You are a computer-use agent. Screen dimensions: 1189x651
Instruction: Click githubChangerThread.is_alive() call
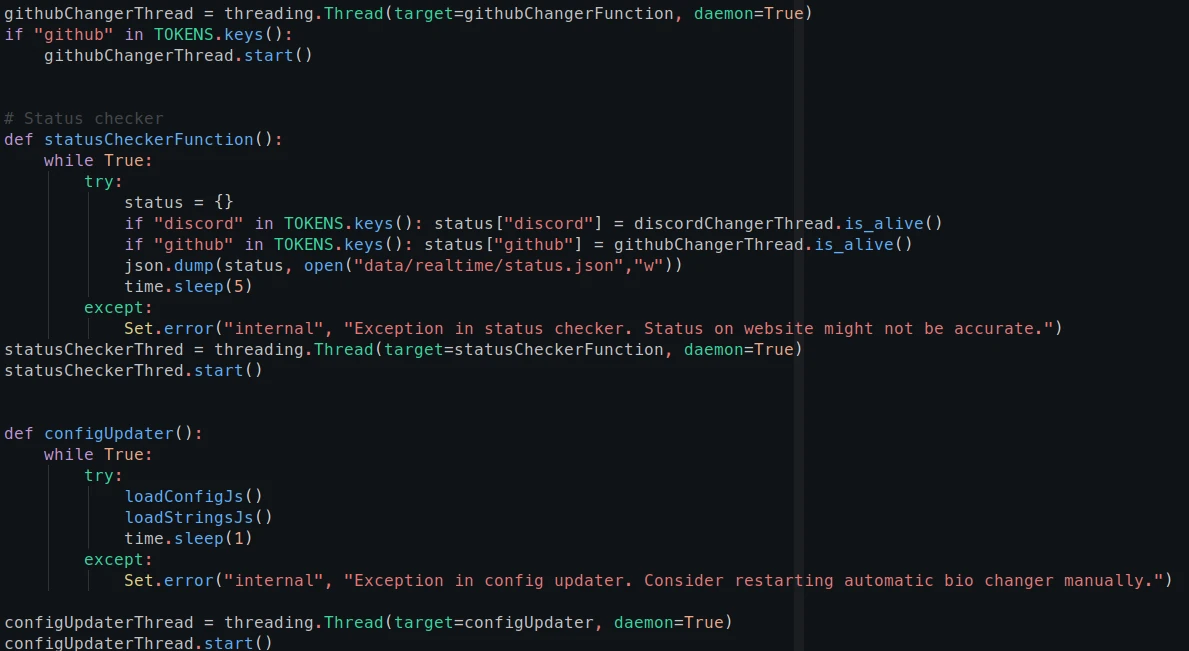point(762,244)
